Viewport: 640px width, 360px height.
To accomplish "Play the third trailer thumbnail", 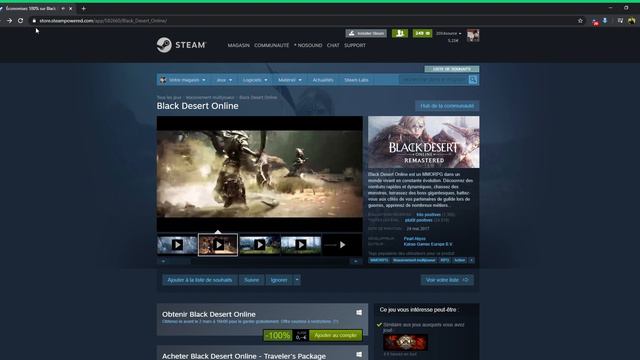I will click(x=260, y=244).
